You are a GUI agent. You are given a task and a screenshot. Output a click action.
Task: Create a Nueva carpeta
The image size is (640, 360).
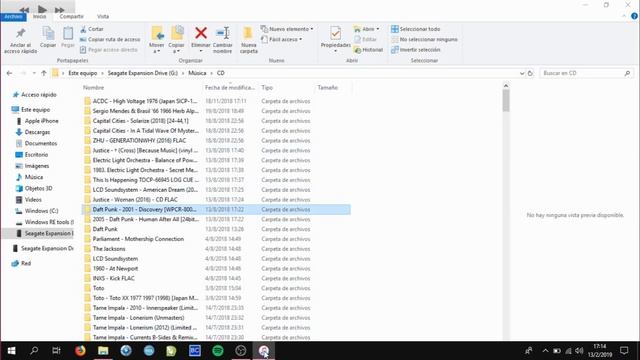248,39
